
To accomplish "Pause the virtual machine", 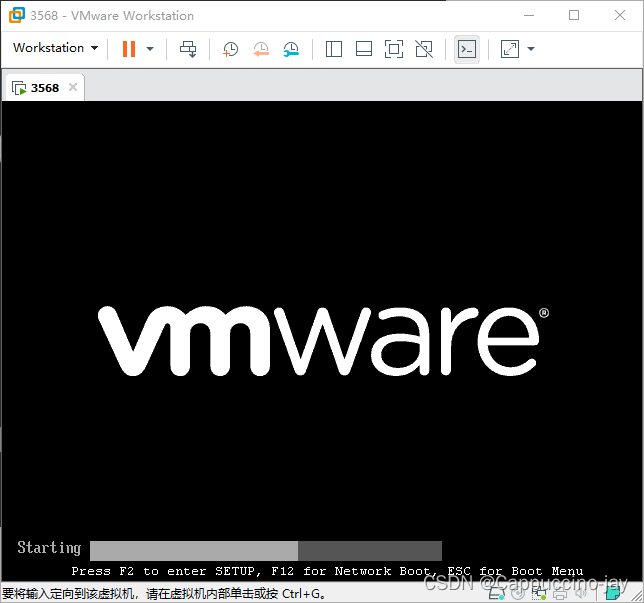I will (x=129, y=48).
